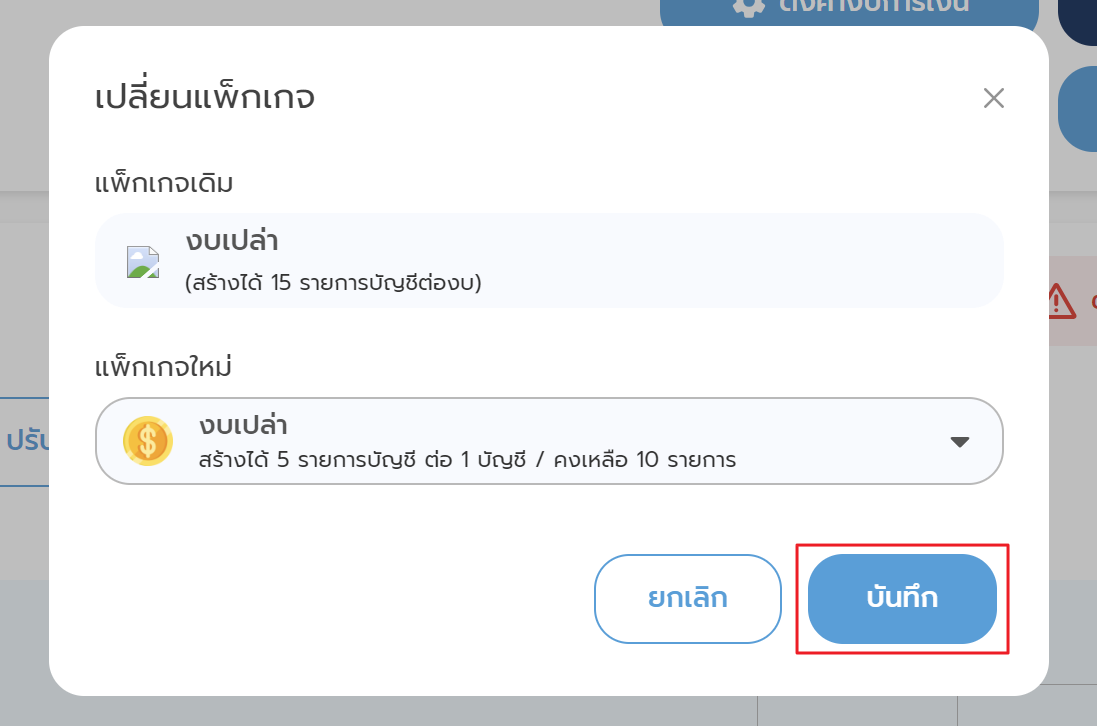Close the change package dialog with X
Viewport: 1097px width, 726px height.
[993, 98]
